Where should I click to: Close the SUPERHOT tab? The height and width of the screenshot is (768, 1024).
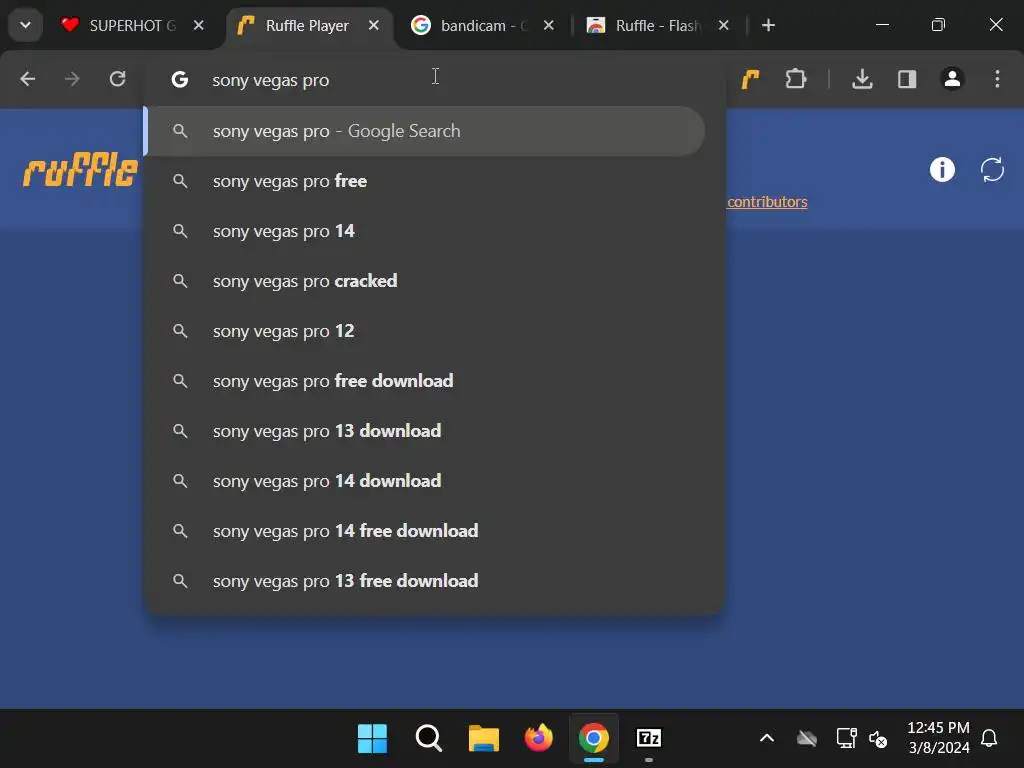pos(199,25)
